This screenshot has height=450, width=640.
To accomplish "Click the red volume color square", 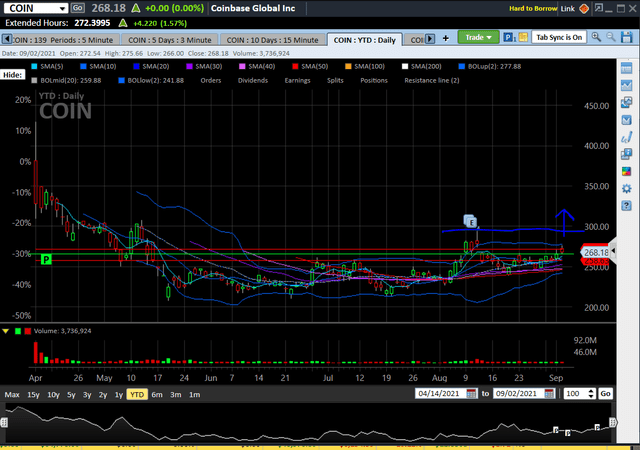I will point(27,331).
